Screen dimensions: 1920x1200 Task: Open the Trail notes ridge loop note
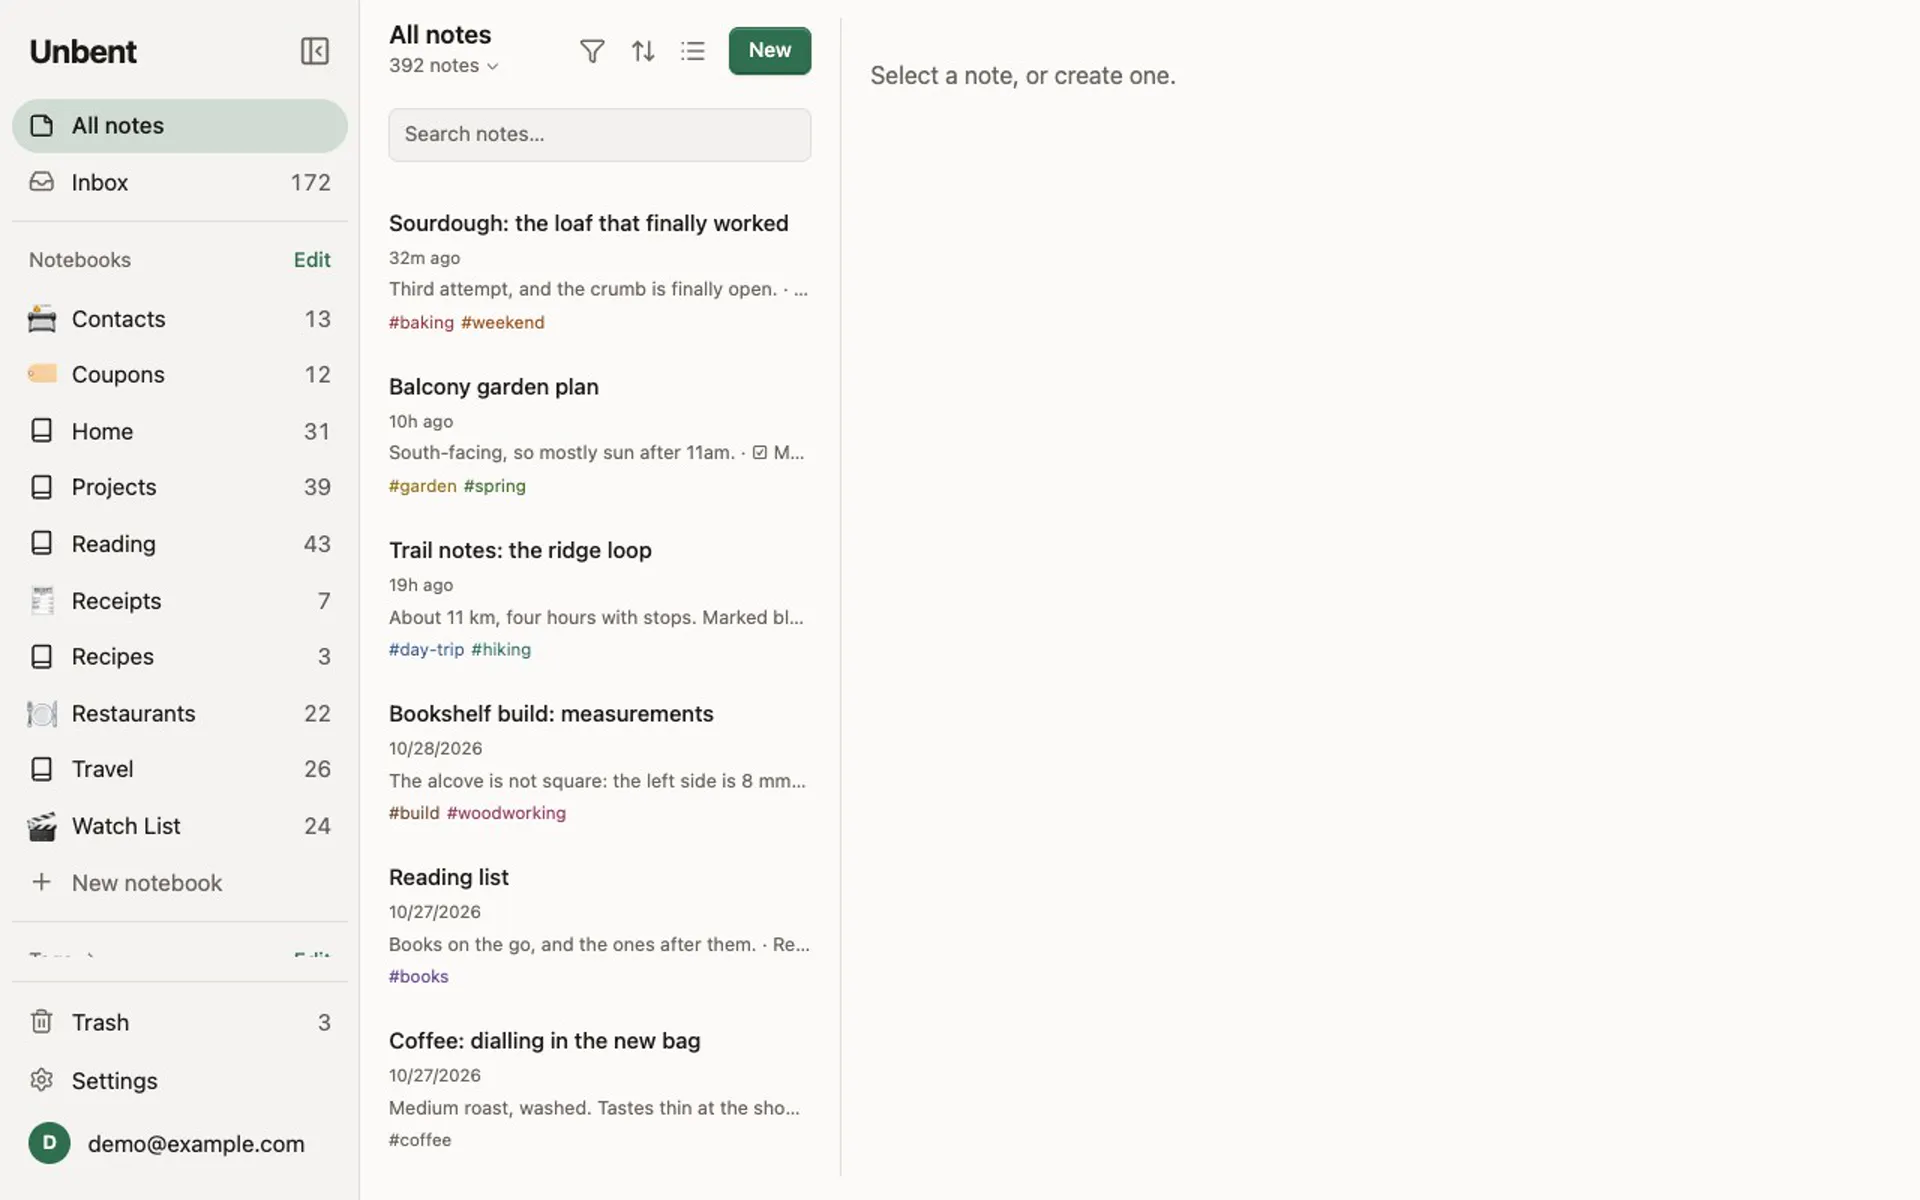pyautogui.click(x=599, y=598)
